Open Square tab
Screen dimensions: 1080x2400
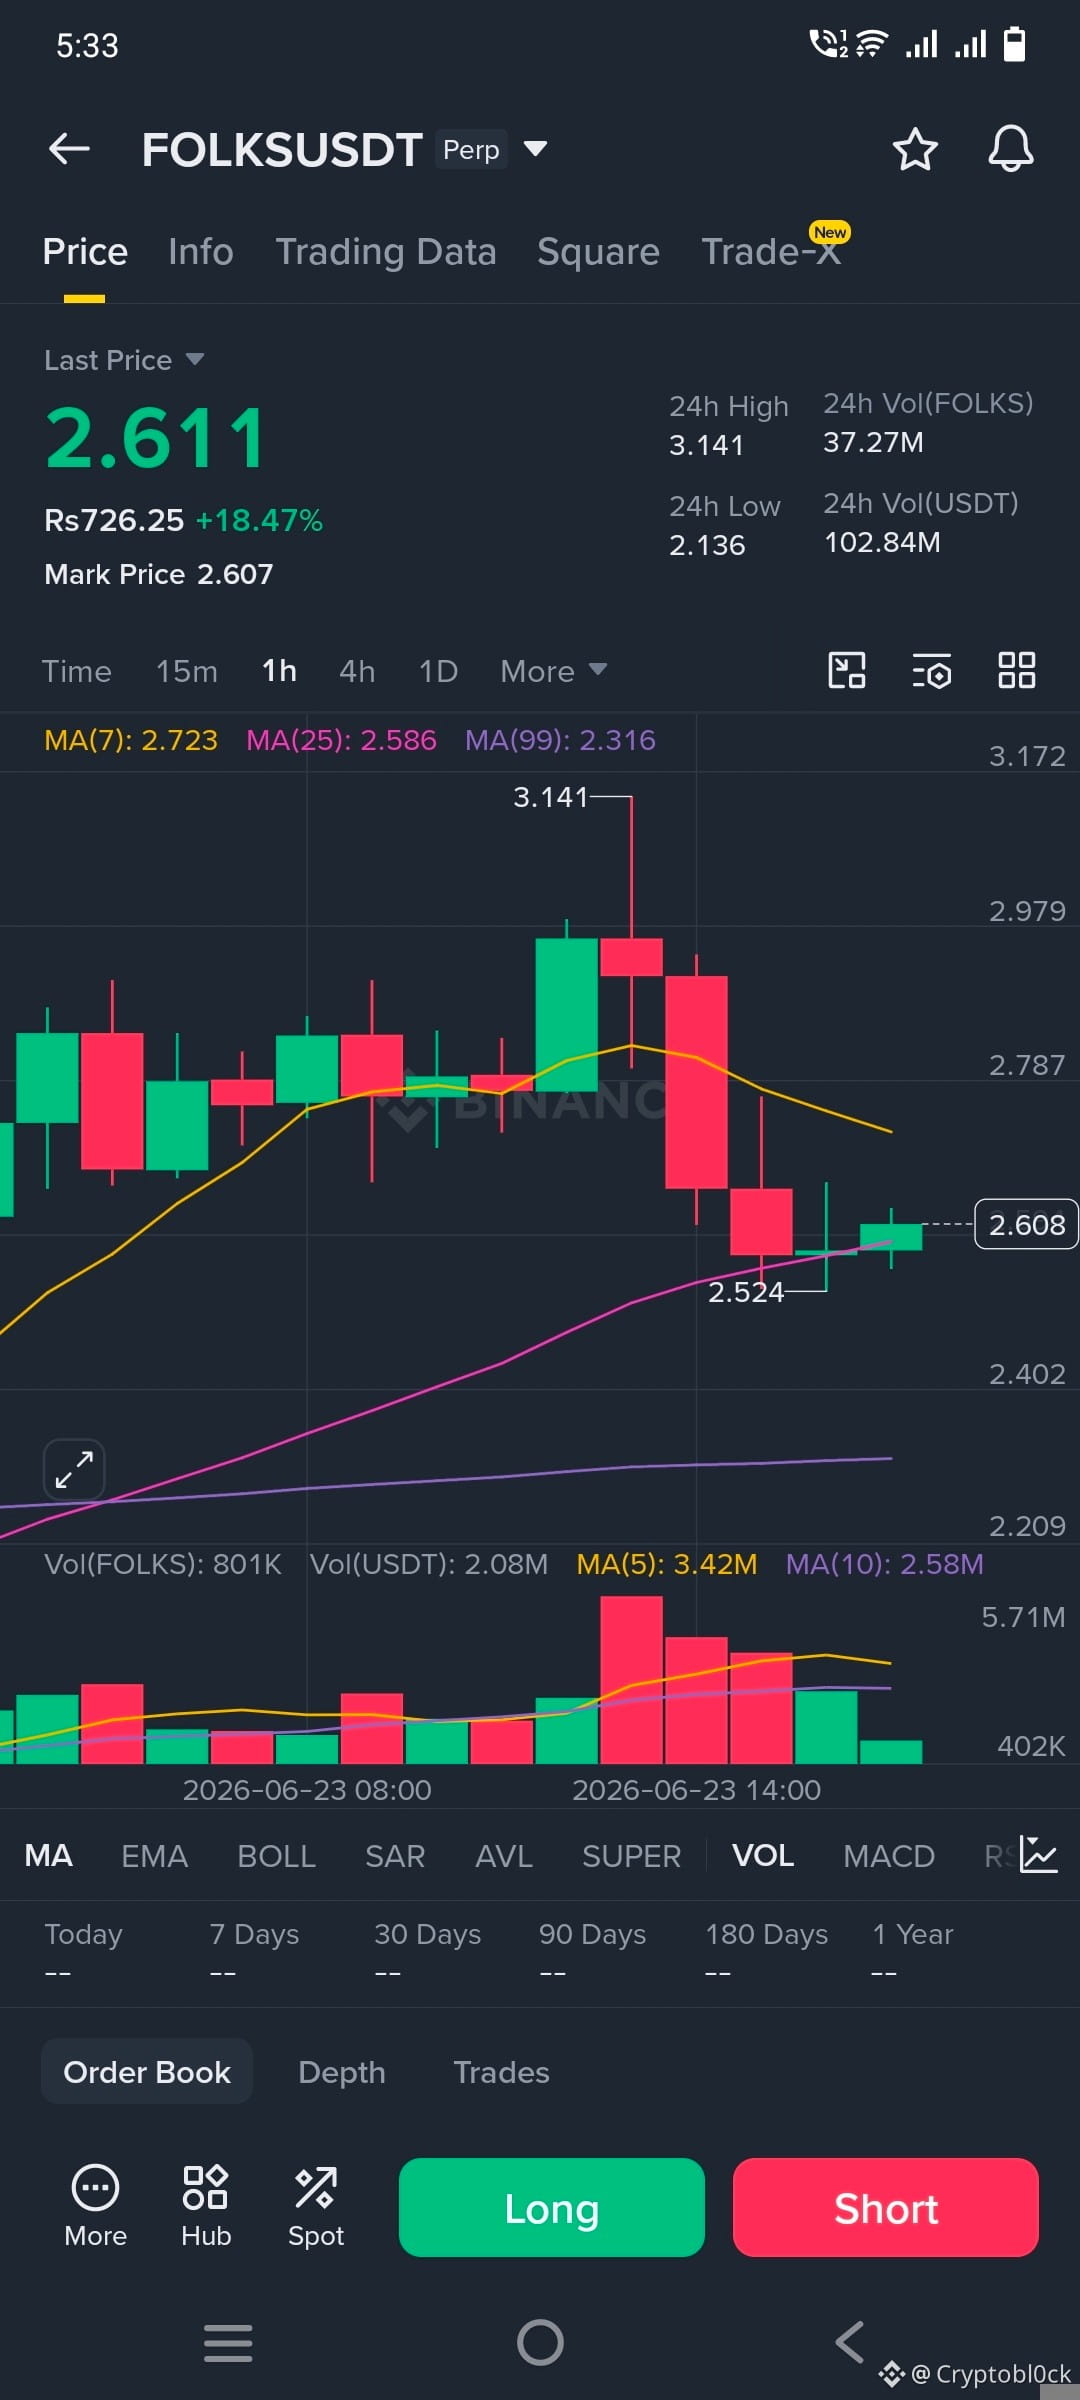click(x=598, y=252)
